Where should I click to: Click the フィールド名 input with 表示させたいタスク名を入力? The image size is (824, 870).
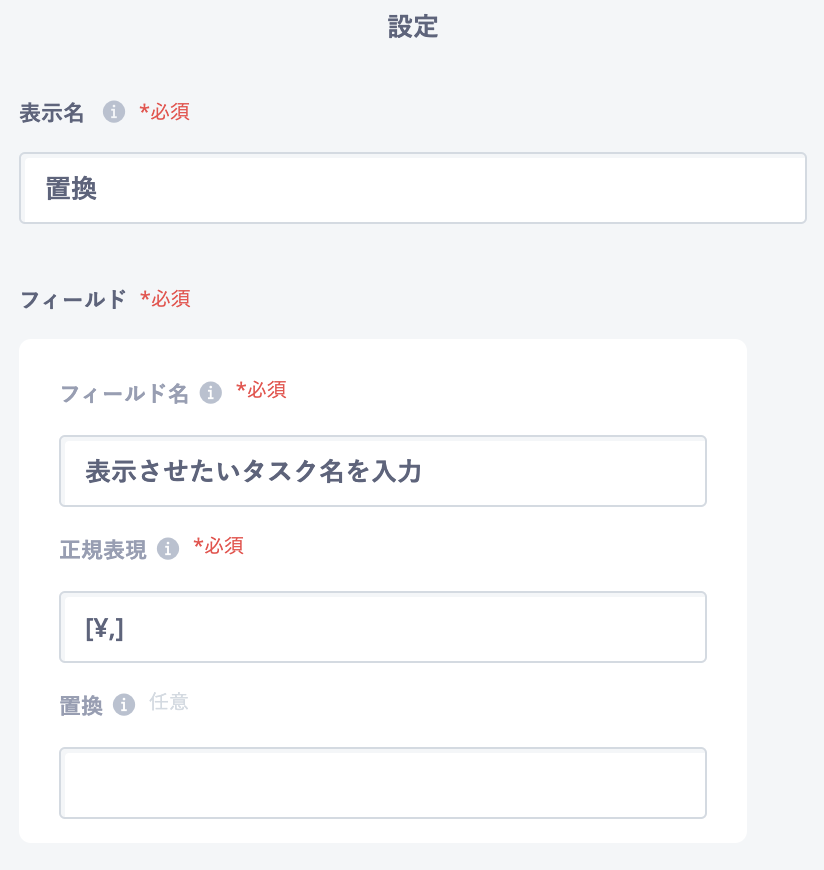[383, 471]
